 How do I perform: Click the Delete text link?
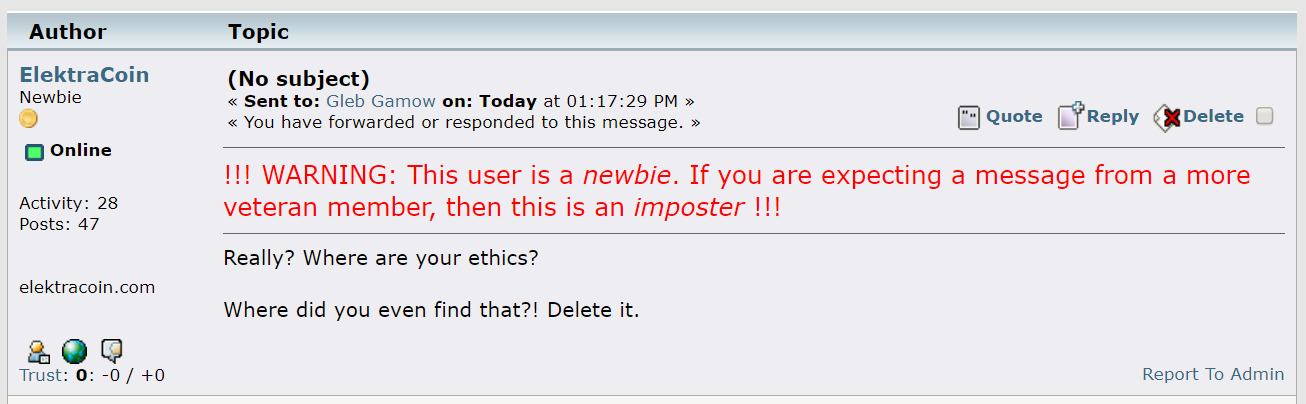click(x=1214, y=116)
